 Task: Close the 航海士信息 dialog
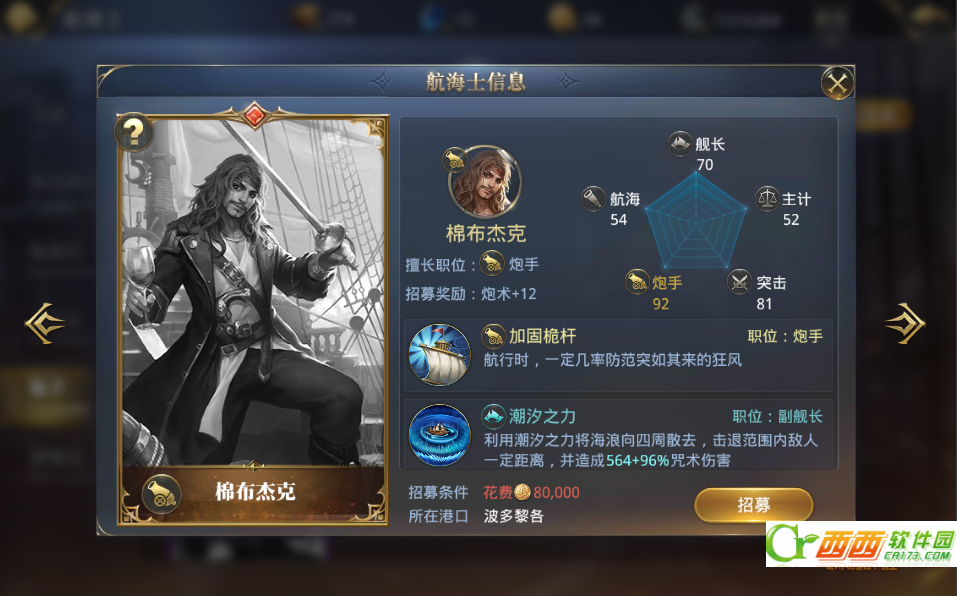pos(837,82)
